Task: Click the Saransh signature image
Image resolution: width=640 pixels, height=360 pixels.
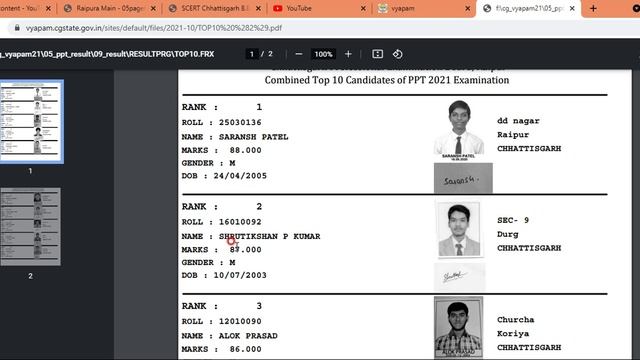Action: pos(463,178)
